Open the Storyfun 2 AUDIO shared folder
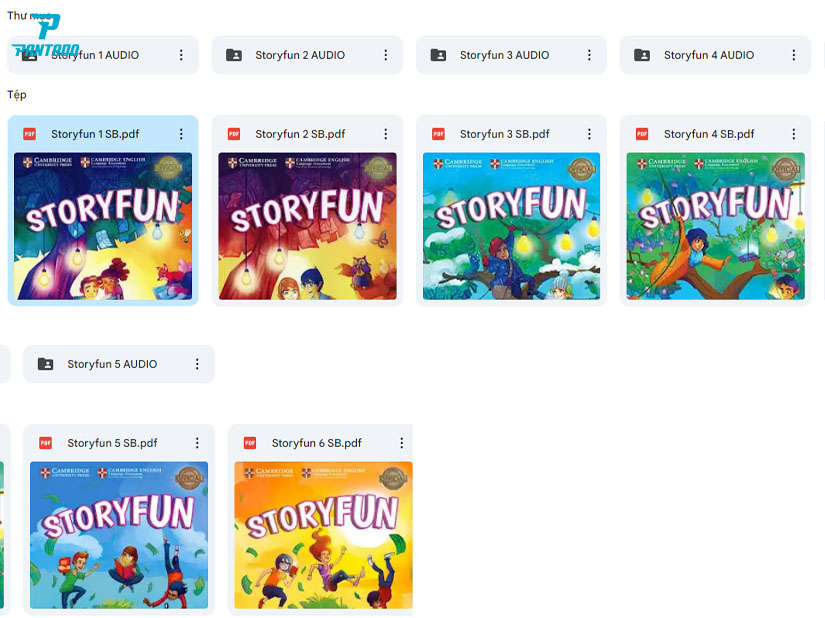The width and height of the screenshot is (825, 618). tap(299, 55)
